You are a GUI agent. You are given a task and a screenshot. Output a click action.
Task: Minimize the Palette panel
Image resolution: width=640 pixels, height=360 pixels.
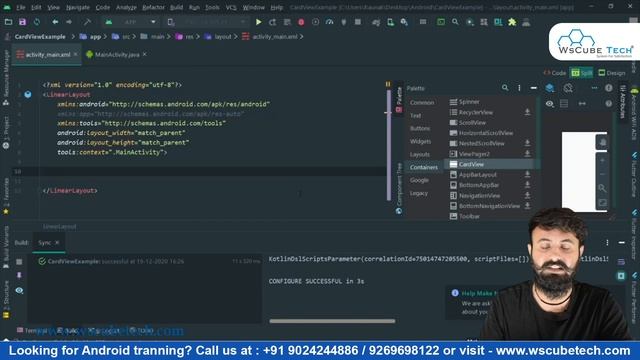click(x=533, y=88)
